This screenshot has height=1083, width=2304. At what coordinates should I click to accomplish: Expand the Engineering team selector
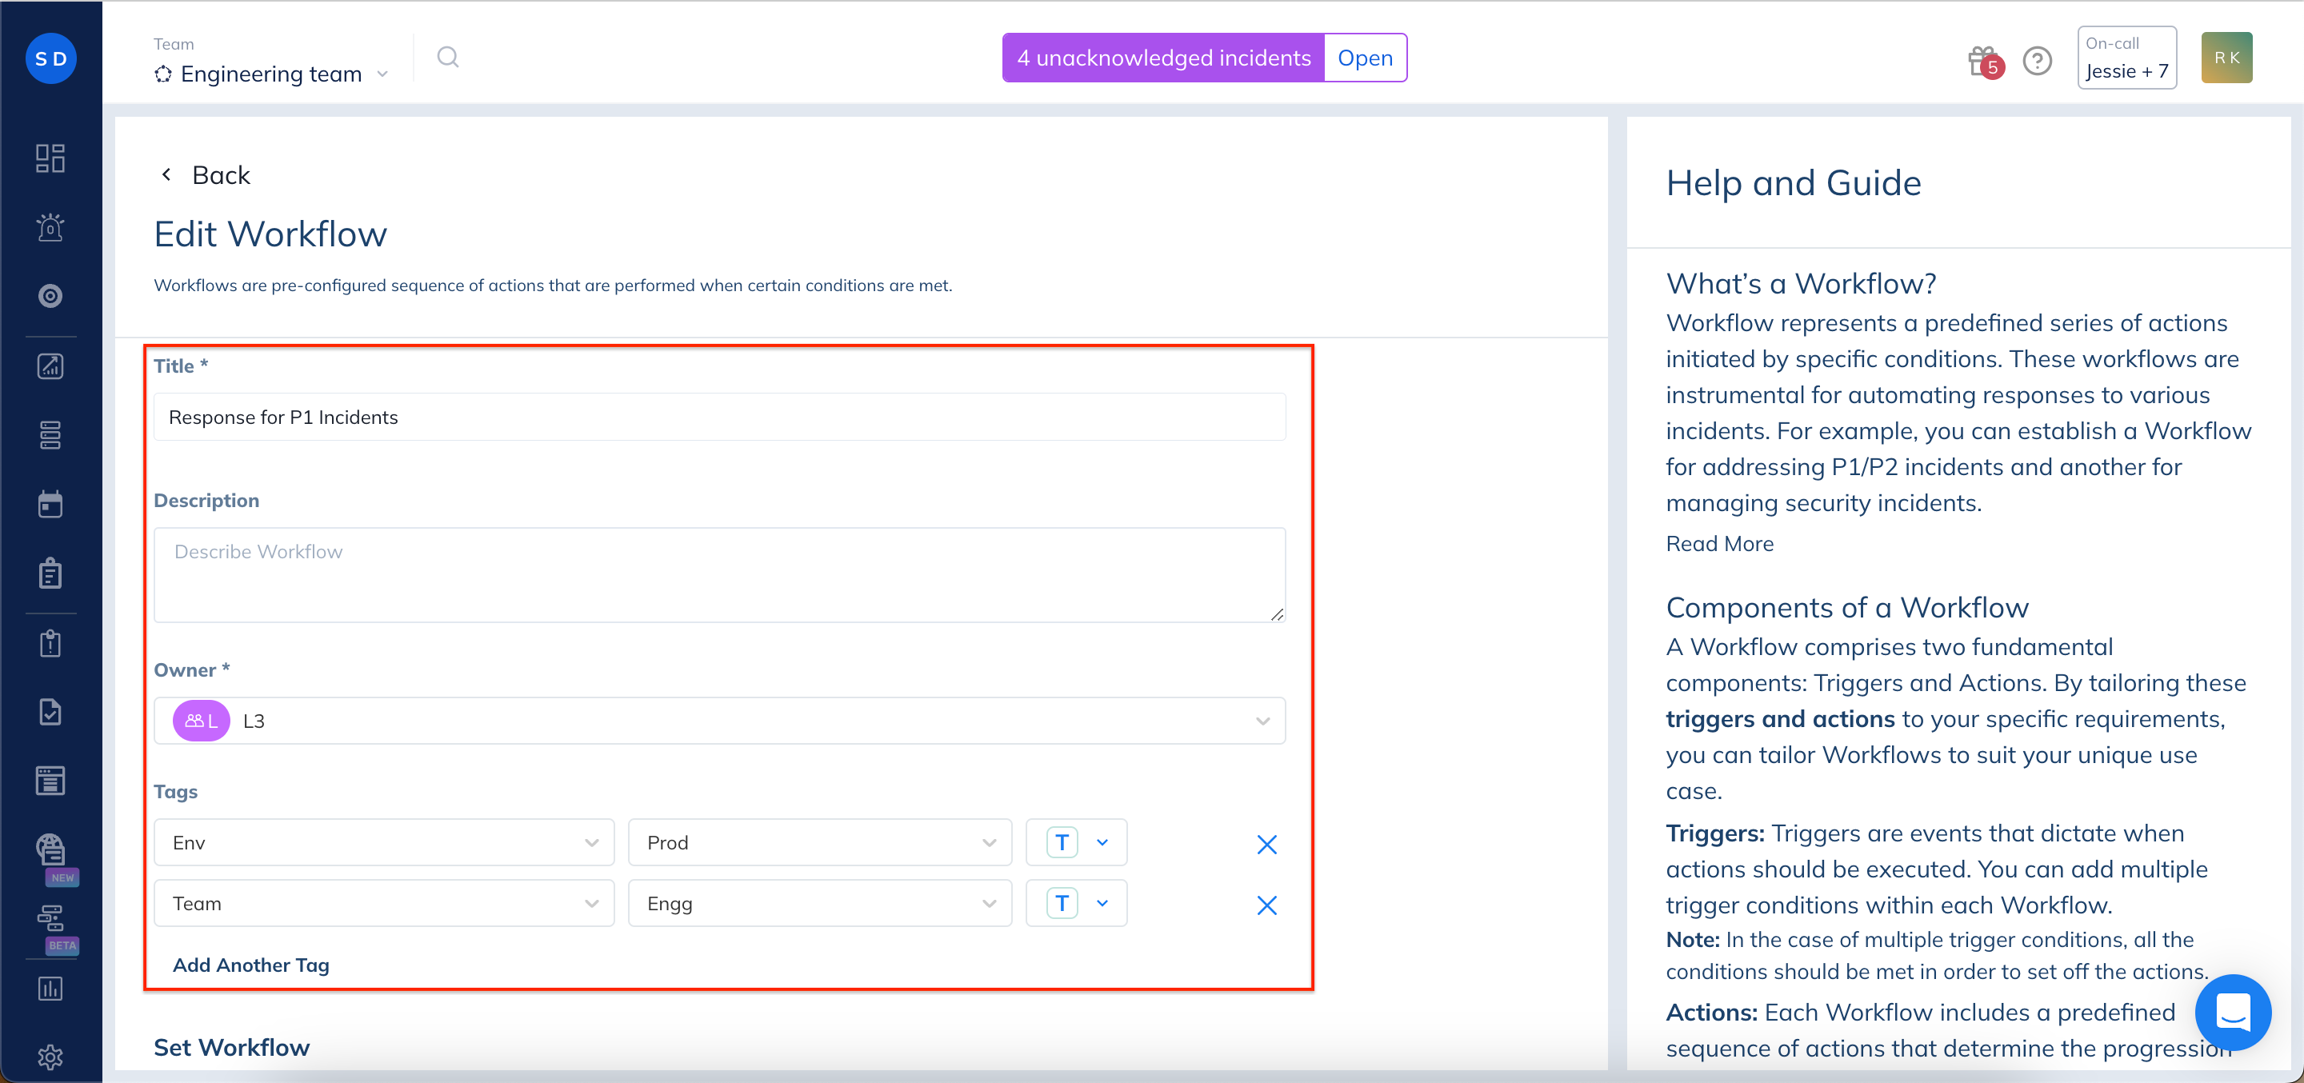point(272,73)
